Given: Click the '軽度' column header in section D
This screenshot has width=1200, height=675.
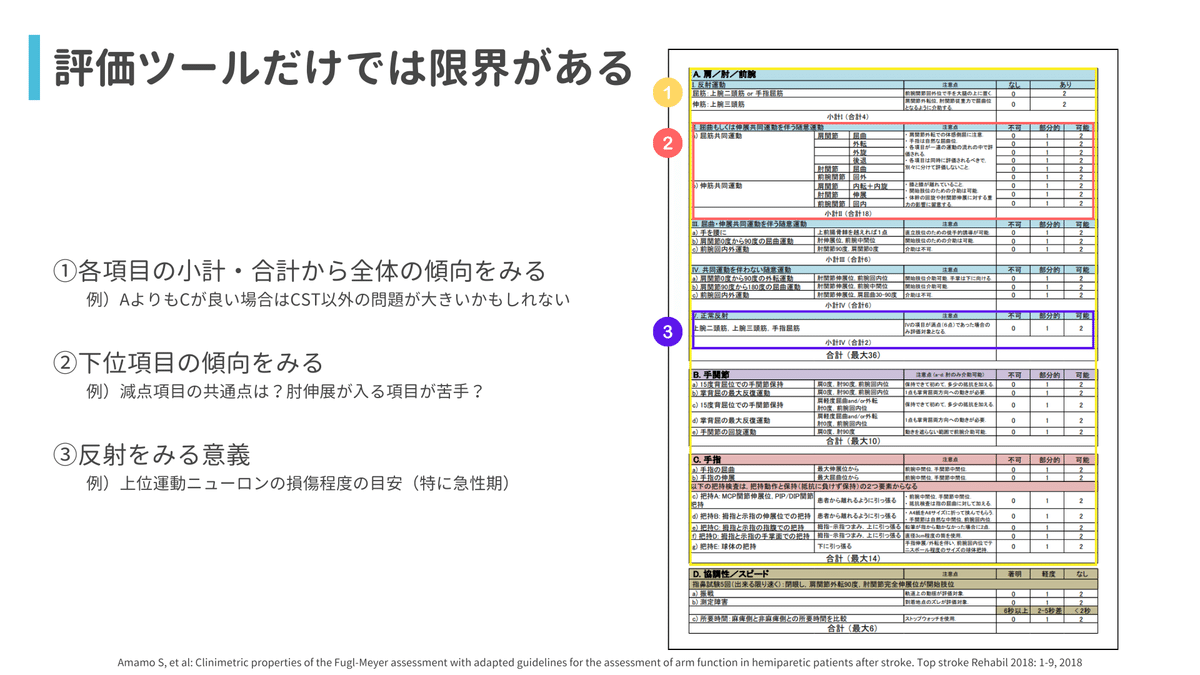Looking at the screenshot, I should click(1048, 575).
